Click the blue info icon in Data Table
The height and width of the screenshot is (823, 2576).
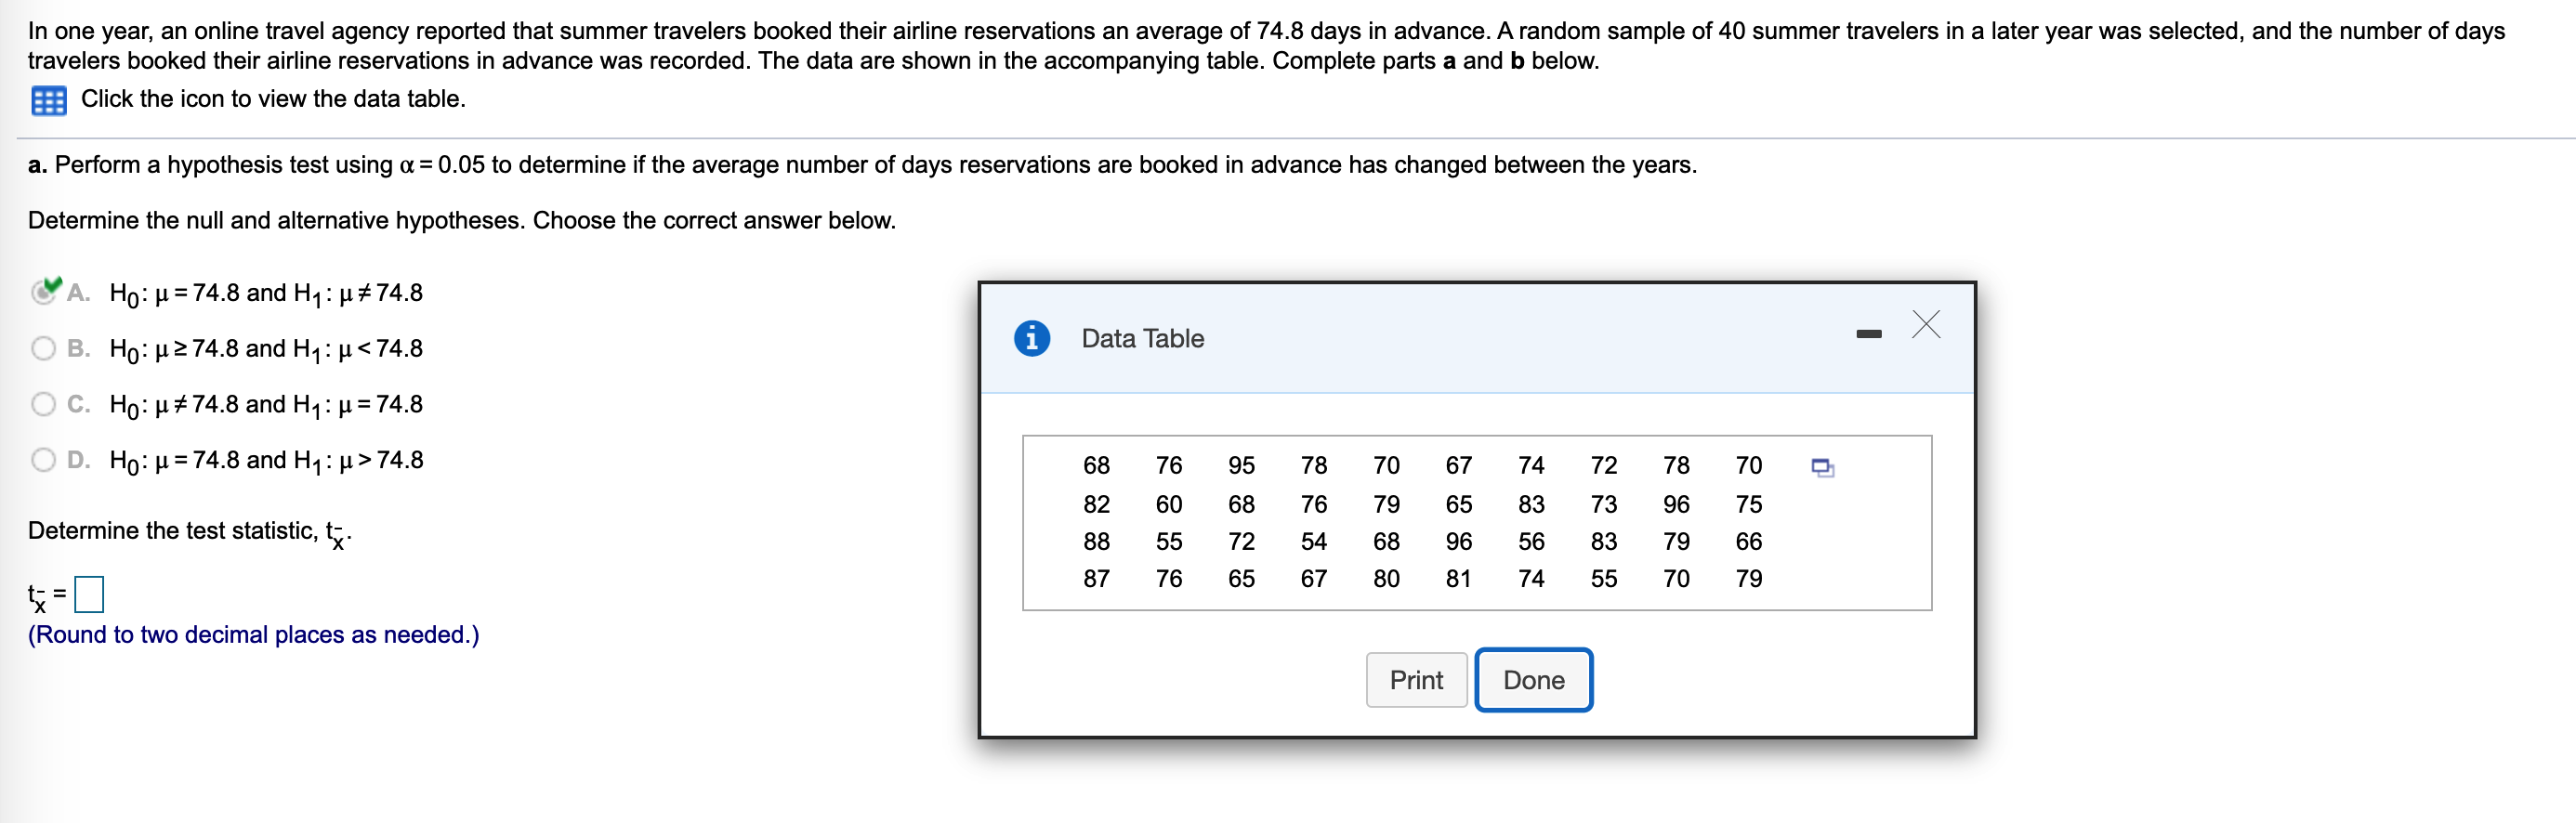click(x=1031, y=338)
